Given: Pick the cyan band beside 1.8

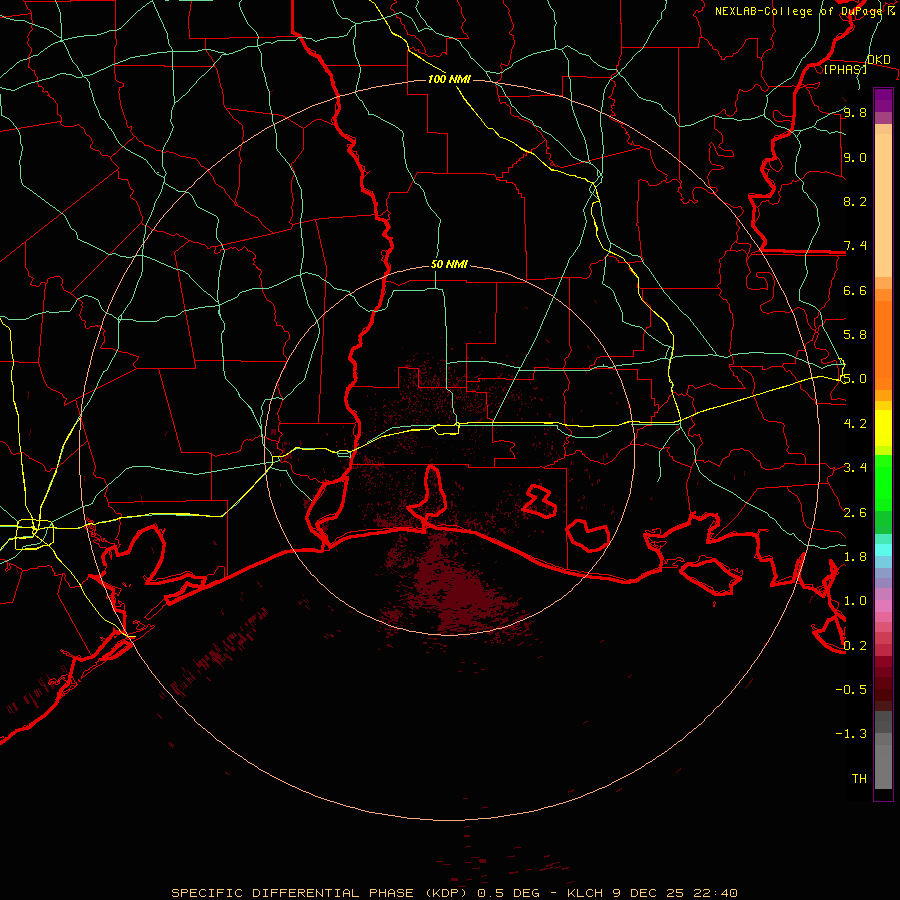Looking at the screenshot, I should 883,550.
